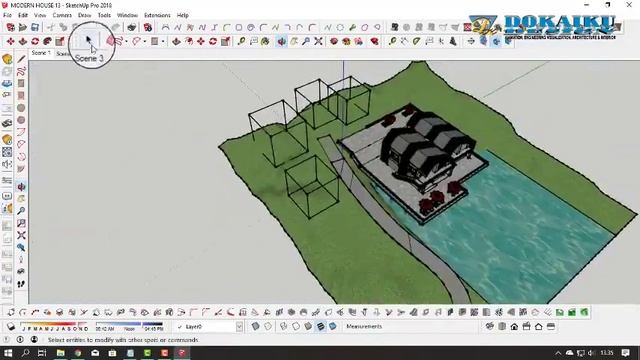
Task: Open the Extensions menu
Action: coord(157,15)
